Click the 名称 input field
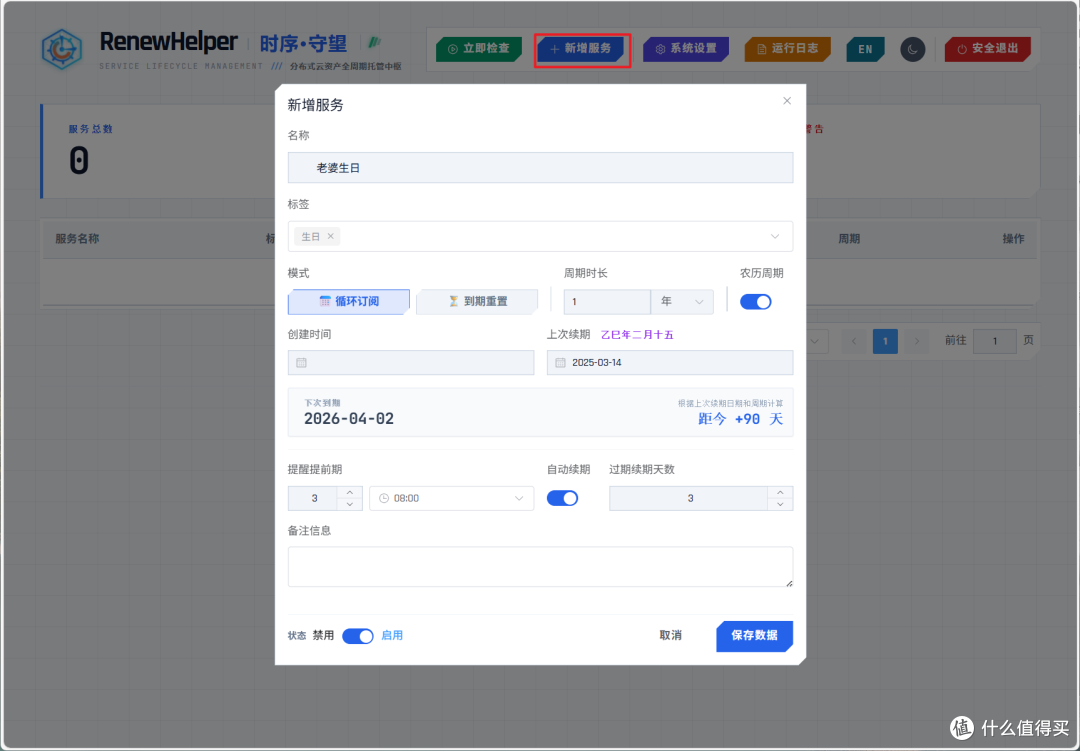Viewport: 1080px width, 751px height. 540,167
